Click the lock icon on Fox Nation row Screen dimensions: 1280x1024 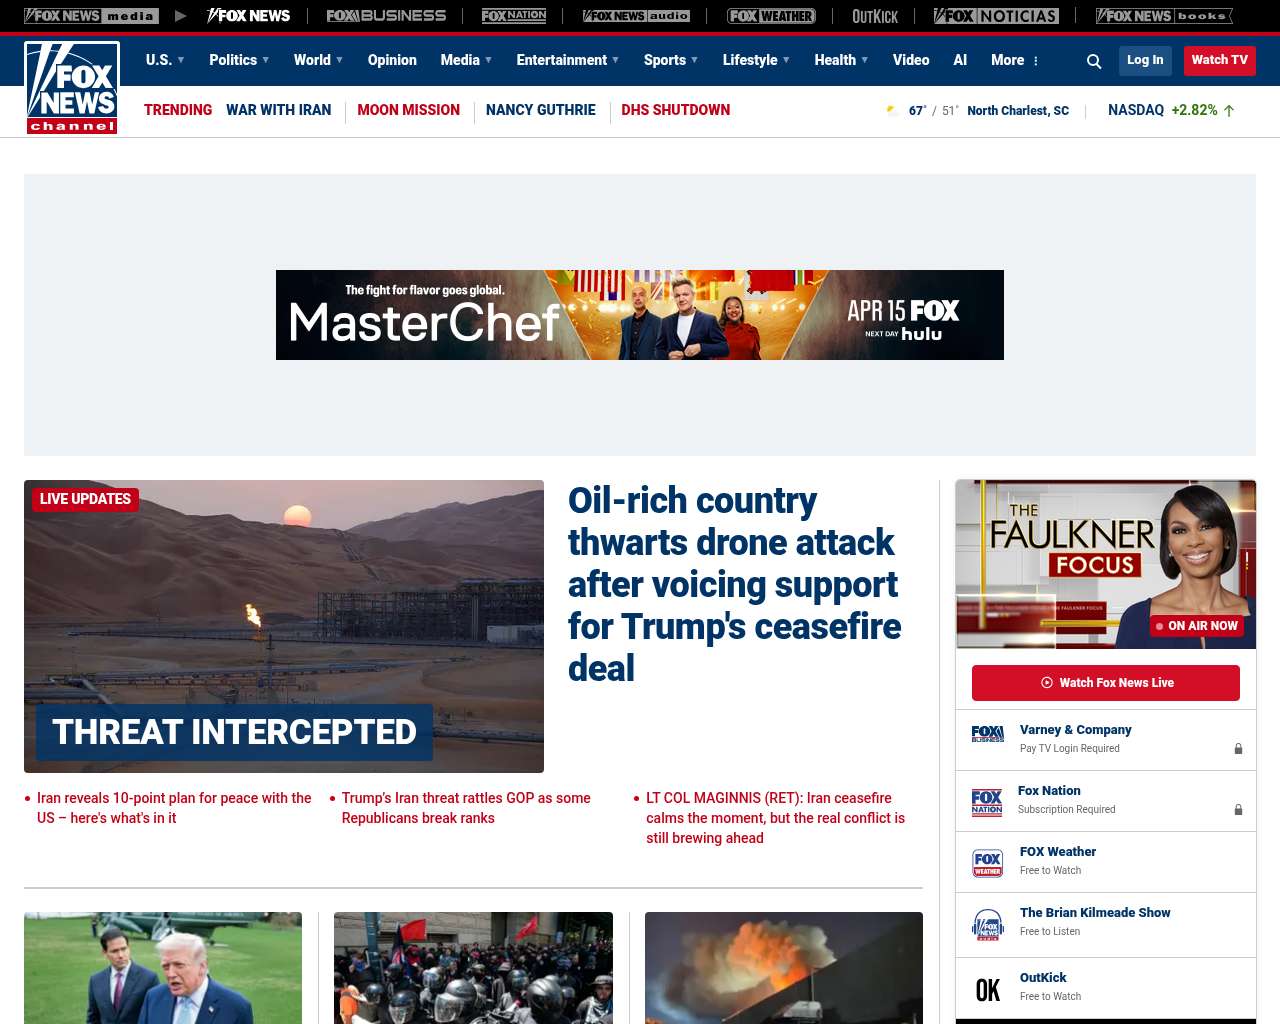(1238, 810)
